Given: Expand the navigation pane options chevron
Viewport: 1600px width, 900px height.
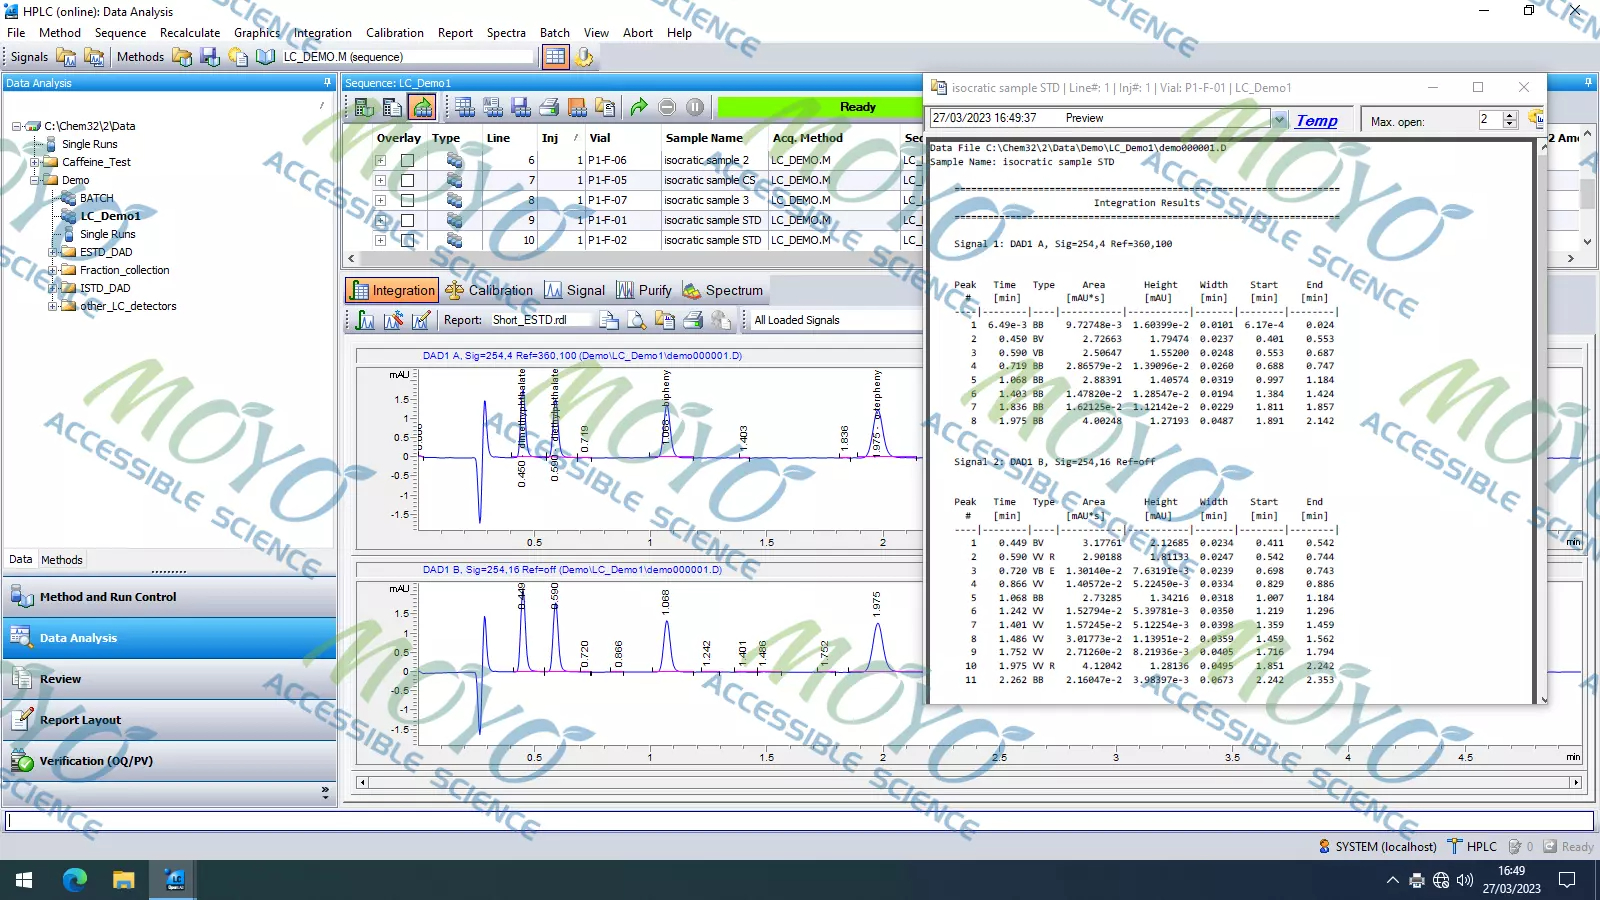Looking at the screenshot, I should point(325,792).
